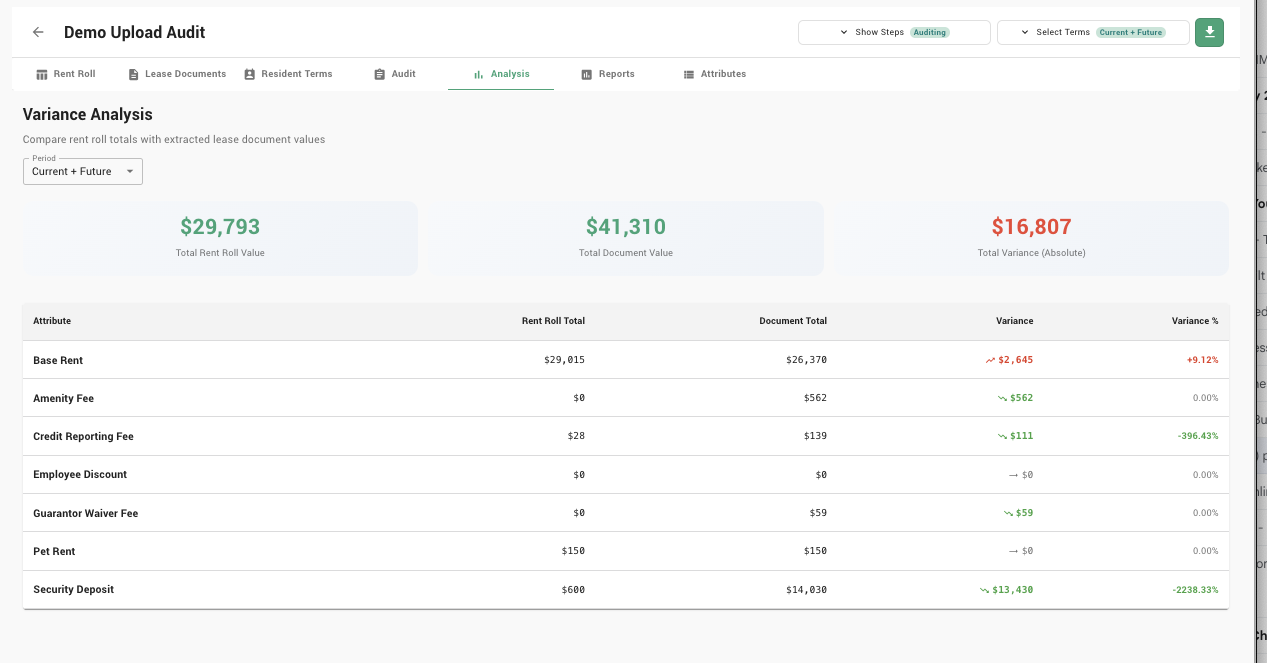
Task: Click the $139 Credit Reporting document total
Action: pos(815,436)
